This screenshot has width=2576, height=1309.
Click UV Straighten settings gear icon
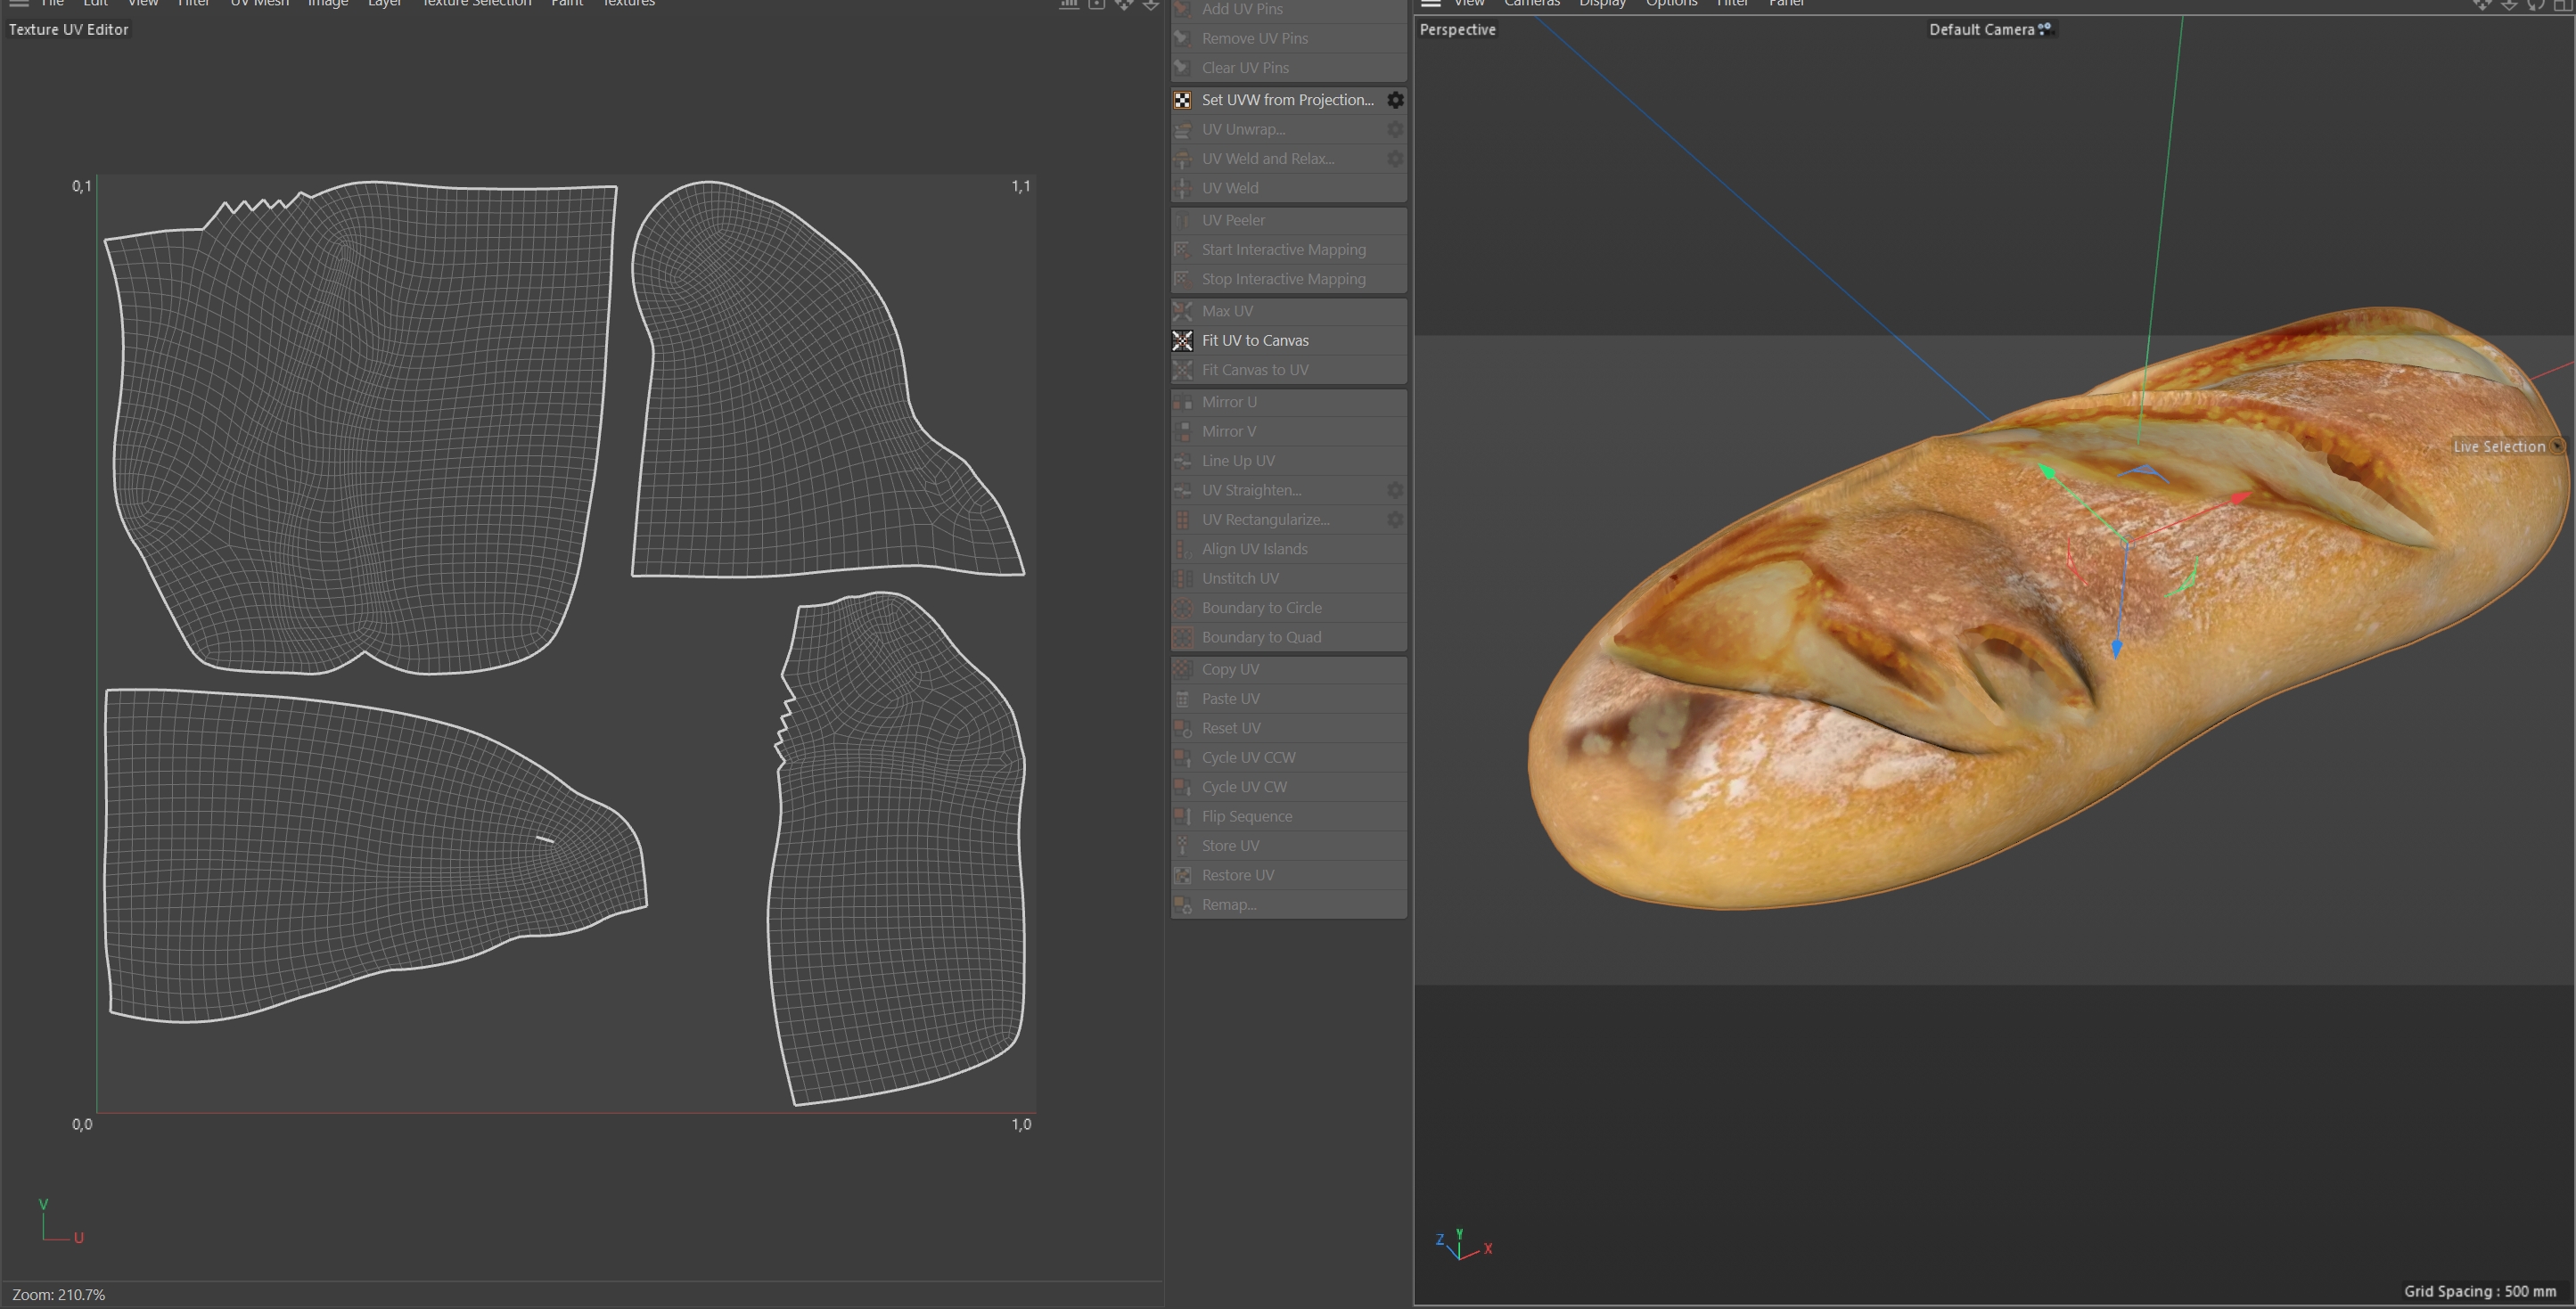click(1395, 490)
